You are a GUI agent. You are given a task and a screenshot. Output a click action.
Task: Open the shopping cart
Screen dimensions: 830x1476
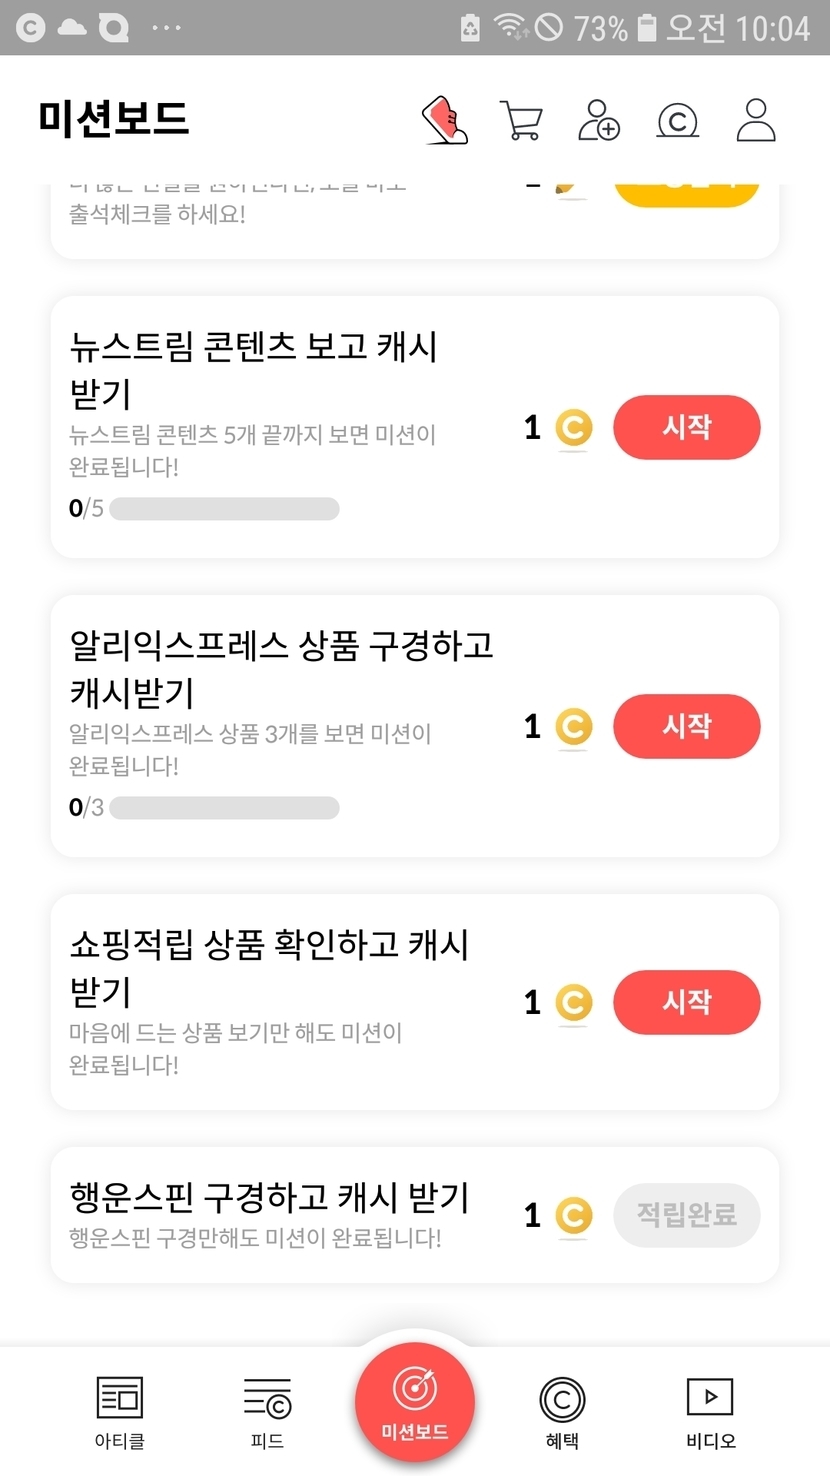pos(520,121)
